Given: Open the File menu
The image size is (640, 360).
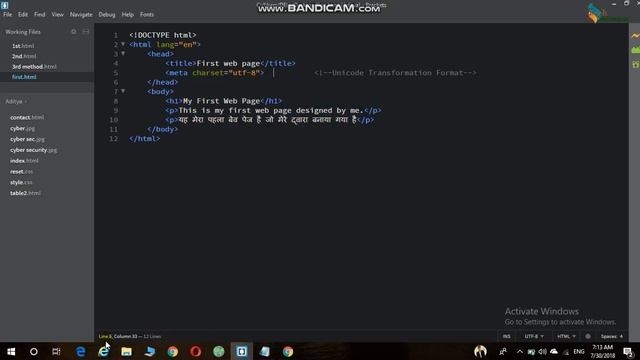Looking at the screenshot, I should coord(7,14).
